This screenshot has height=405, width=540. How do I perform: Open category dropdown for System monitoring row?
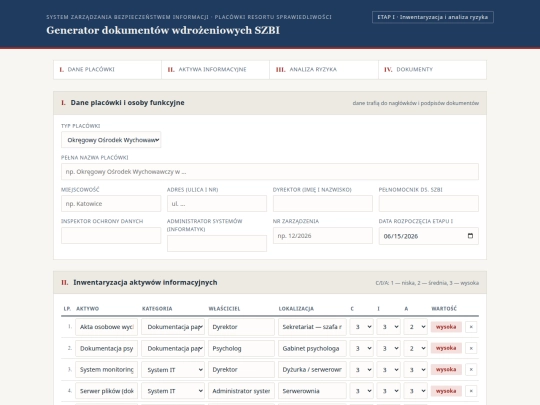click(173, 370)
